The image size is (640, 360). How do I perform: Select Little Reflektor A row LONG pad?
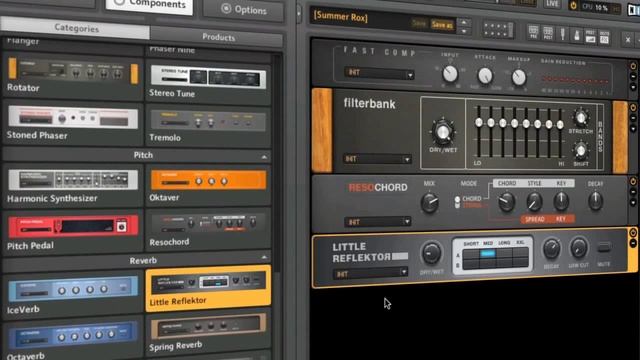click(x=504, y=254)
